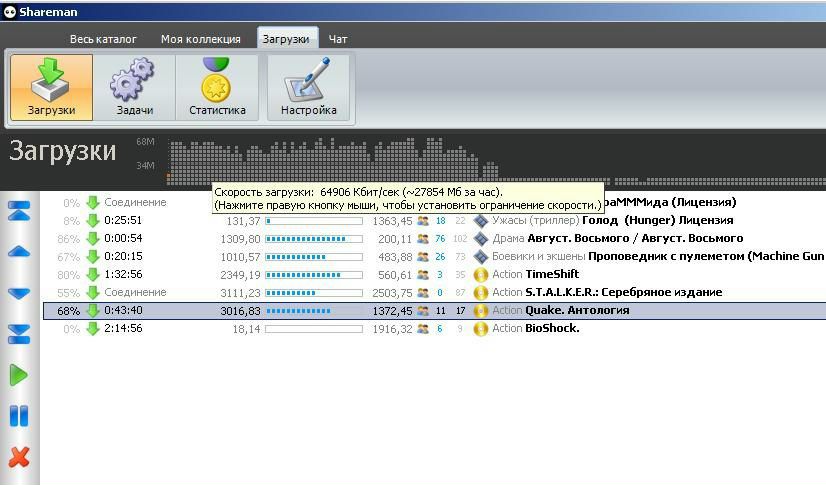Screen dimensions: 826x485
Task: Pause download with blue pause button
Action: coord(19,416)
